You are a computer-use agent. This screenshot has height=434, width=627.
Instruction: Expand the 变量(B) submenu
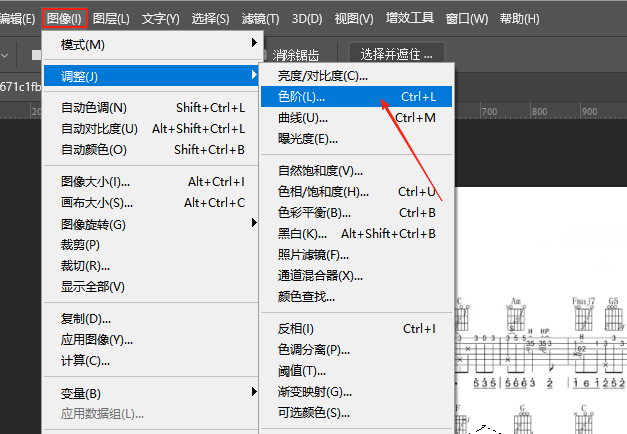click(152, 393)
